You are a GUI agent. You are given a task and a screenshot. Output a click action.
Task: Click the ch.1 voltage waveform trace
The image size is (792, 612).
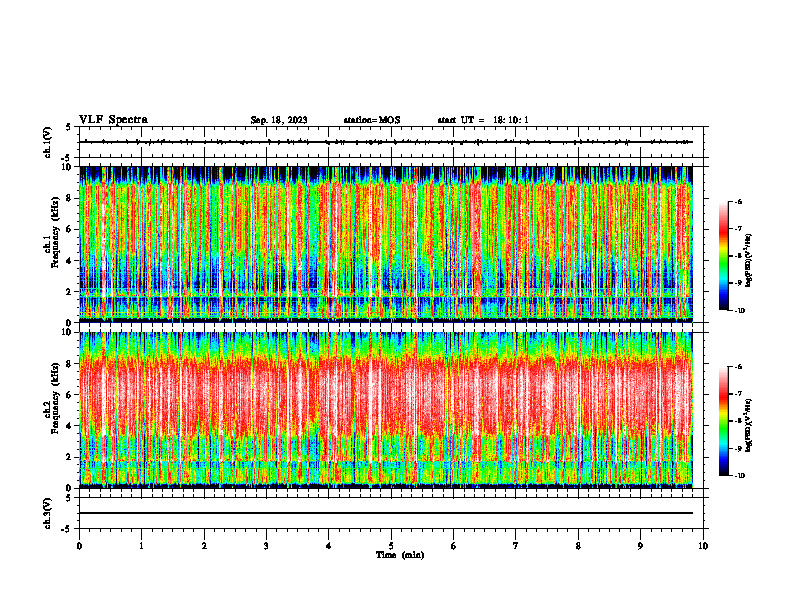386,142
